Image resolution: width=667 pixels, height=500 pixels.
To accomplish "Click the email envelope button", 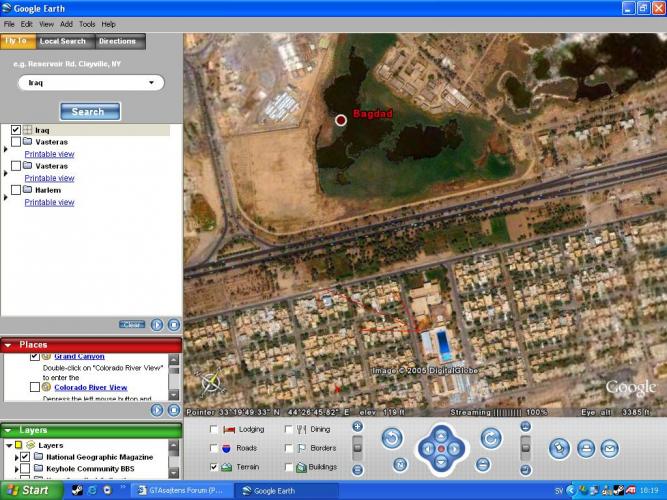I will pos(610,449).
